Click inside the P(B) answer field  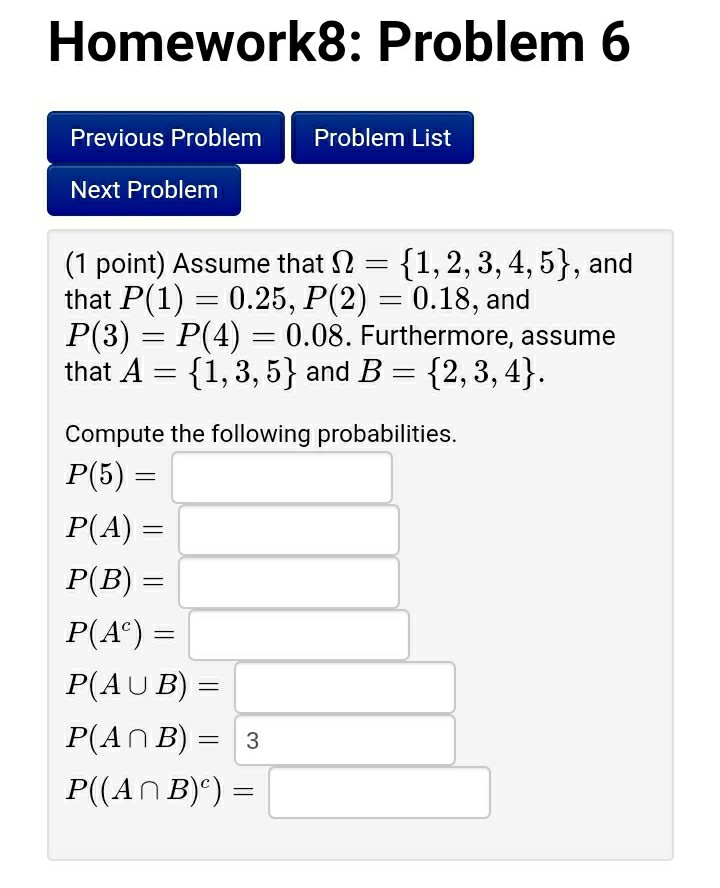[287, 581]
